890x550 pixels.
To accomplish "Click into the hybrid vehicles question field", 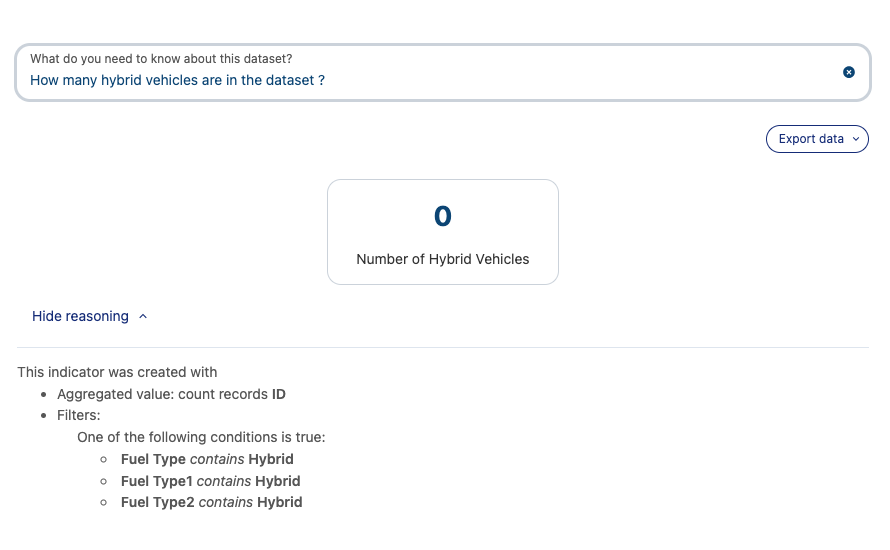I will tap(400, 80).
